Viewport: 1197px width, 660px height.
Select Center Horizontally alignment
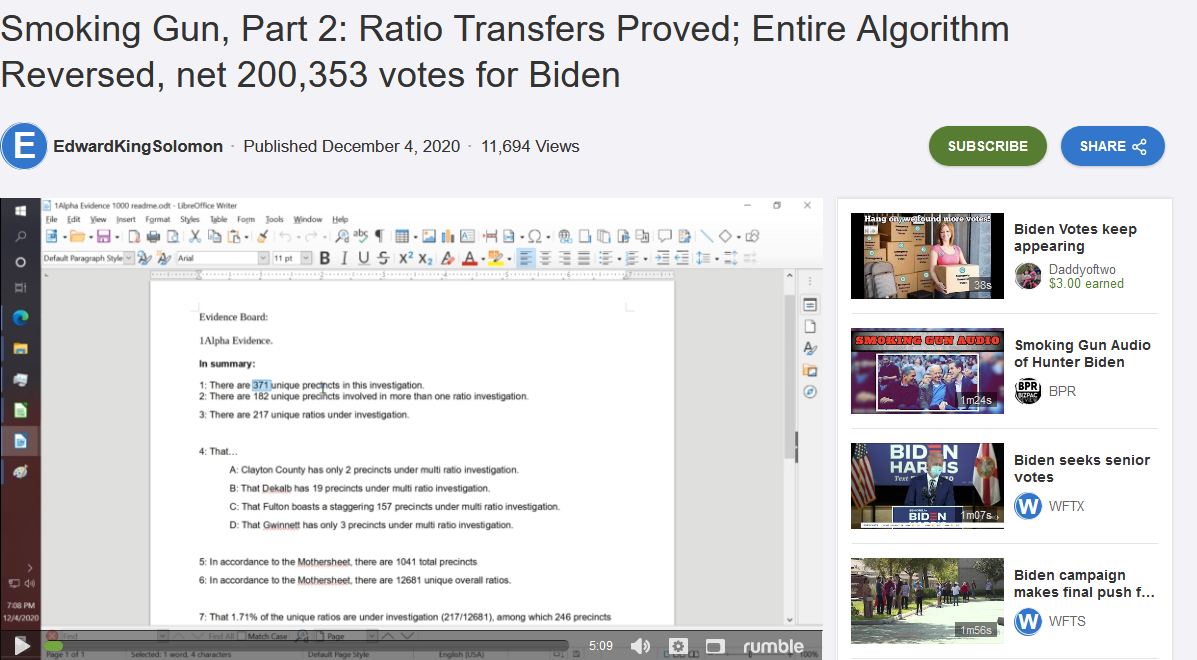point(545,258)
